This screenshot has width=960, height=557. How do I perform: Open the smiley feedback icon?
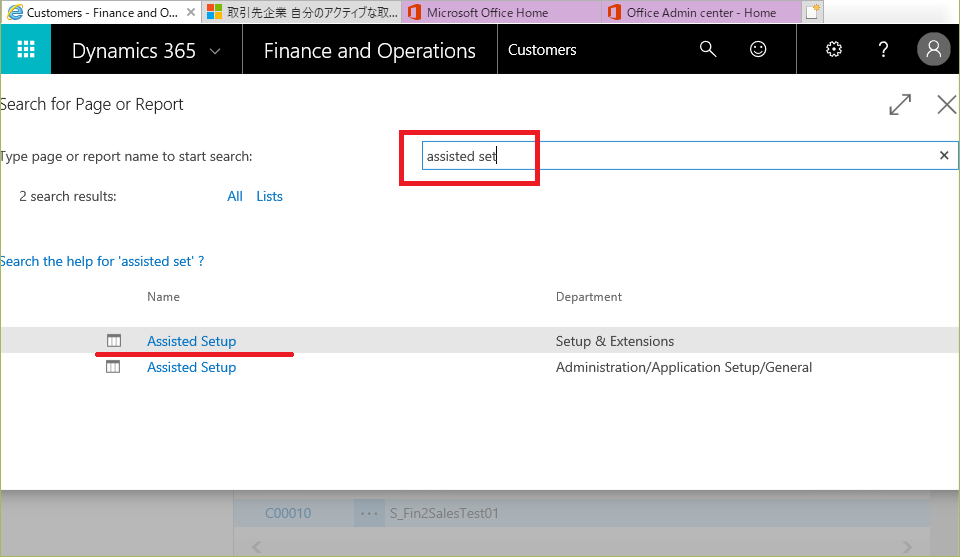(758, 49)
